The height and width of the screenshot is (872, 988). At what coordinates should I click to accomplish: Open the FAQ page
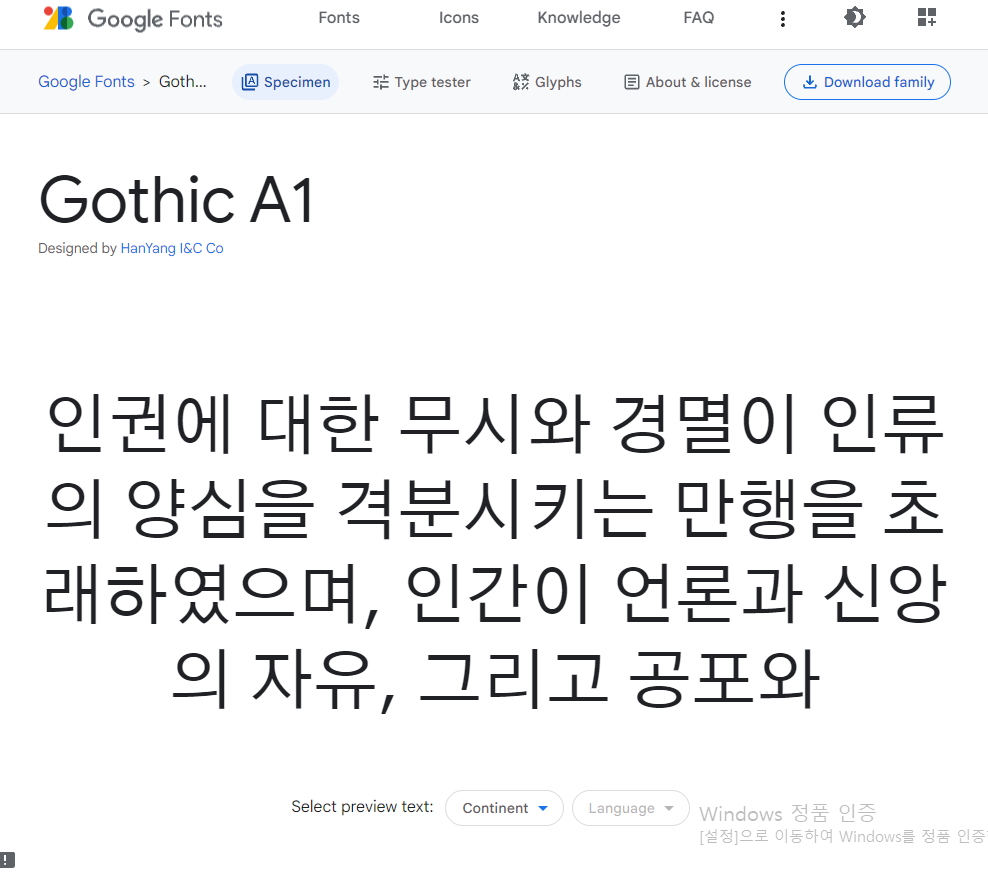click(699, 18)
